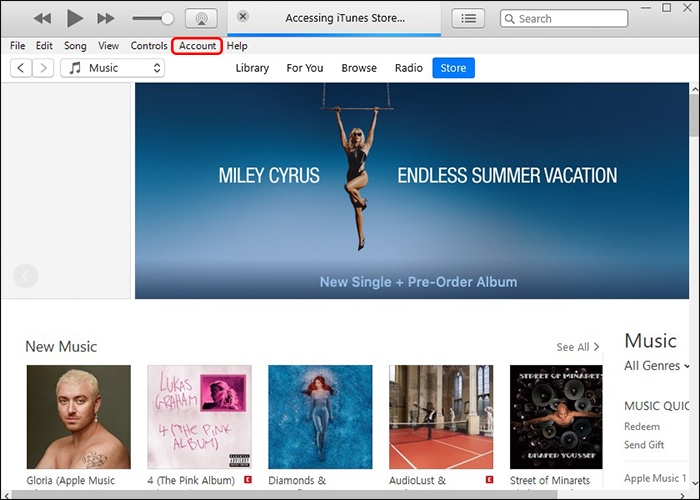700x500 pixels.
Task: Switch to the Browse tab
Action: pos(359,68)
